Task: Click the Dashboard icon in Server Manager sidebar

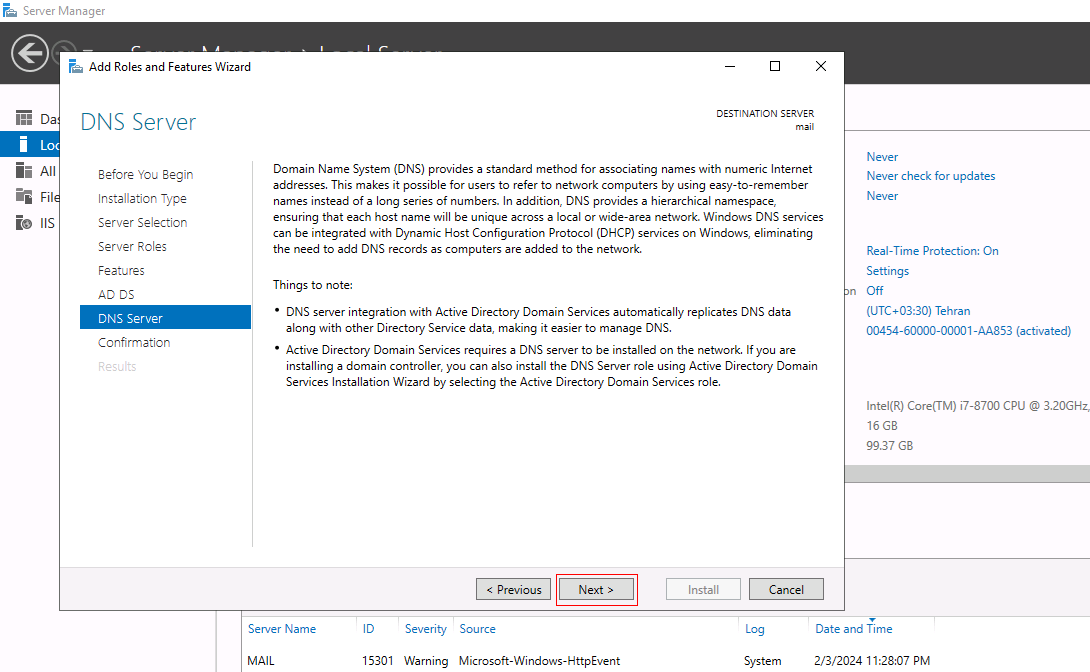Action: tap(24, 118)
